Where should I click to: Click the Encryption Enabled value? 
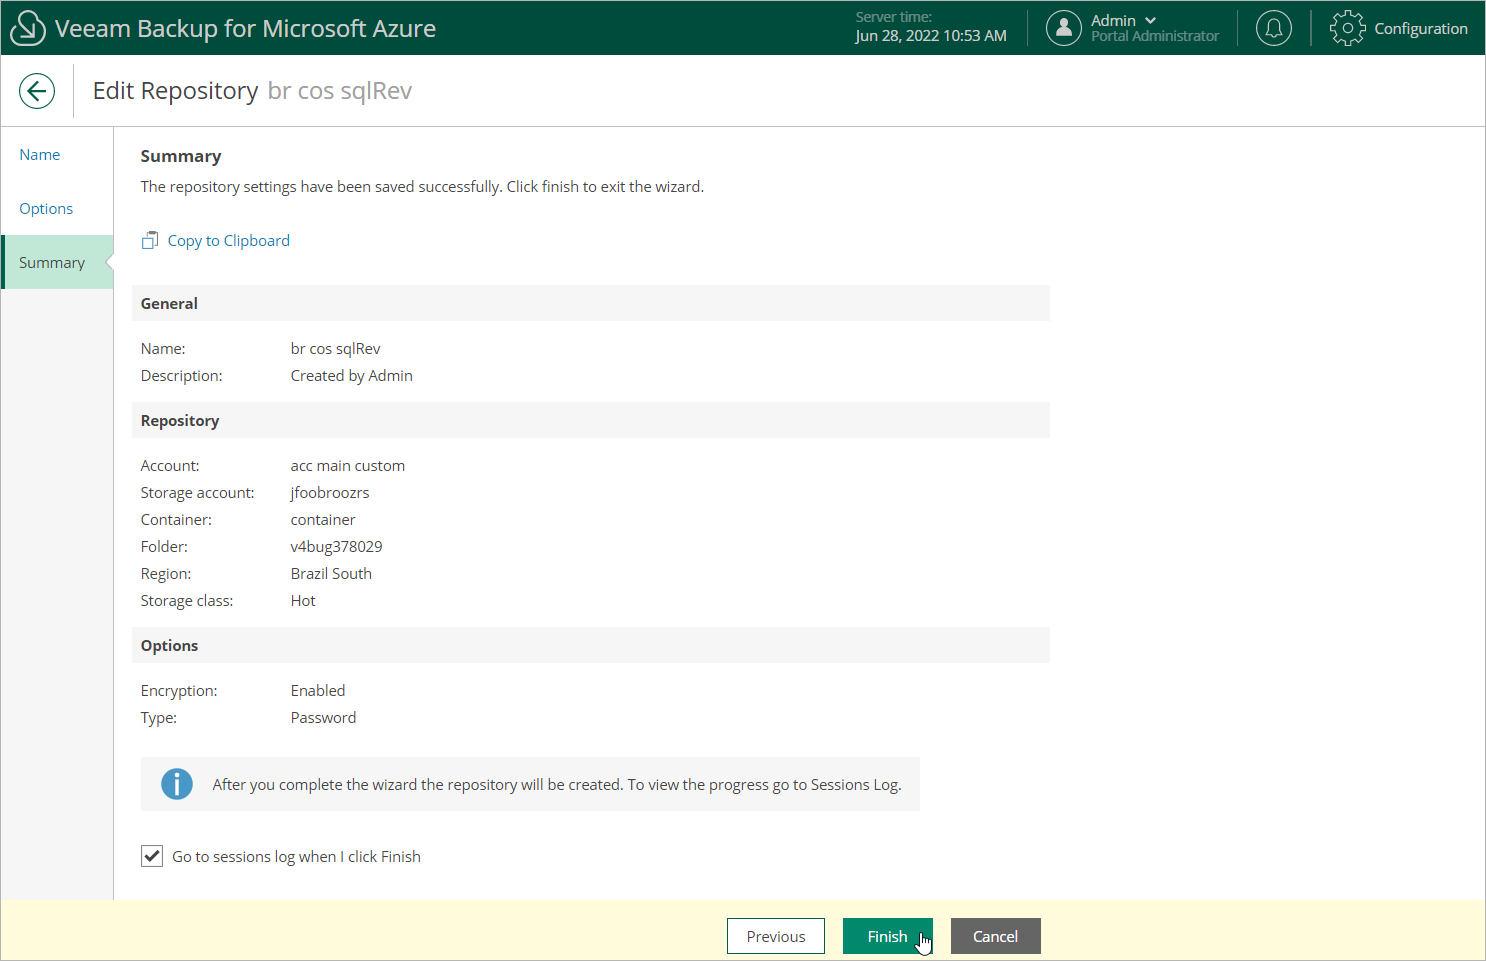coord(318,690)
